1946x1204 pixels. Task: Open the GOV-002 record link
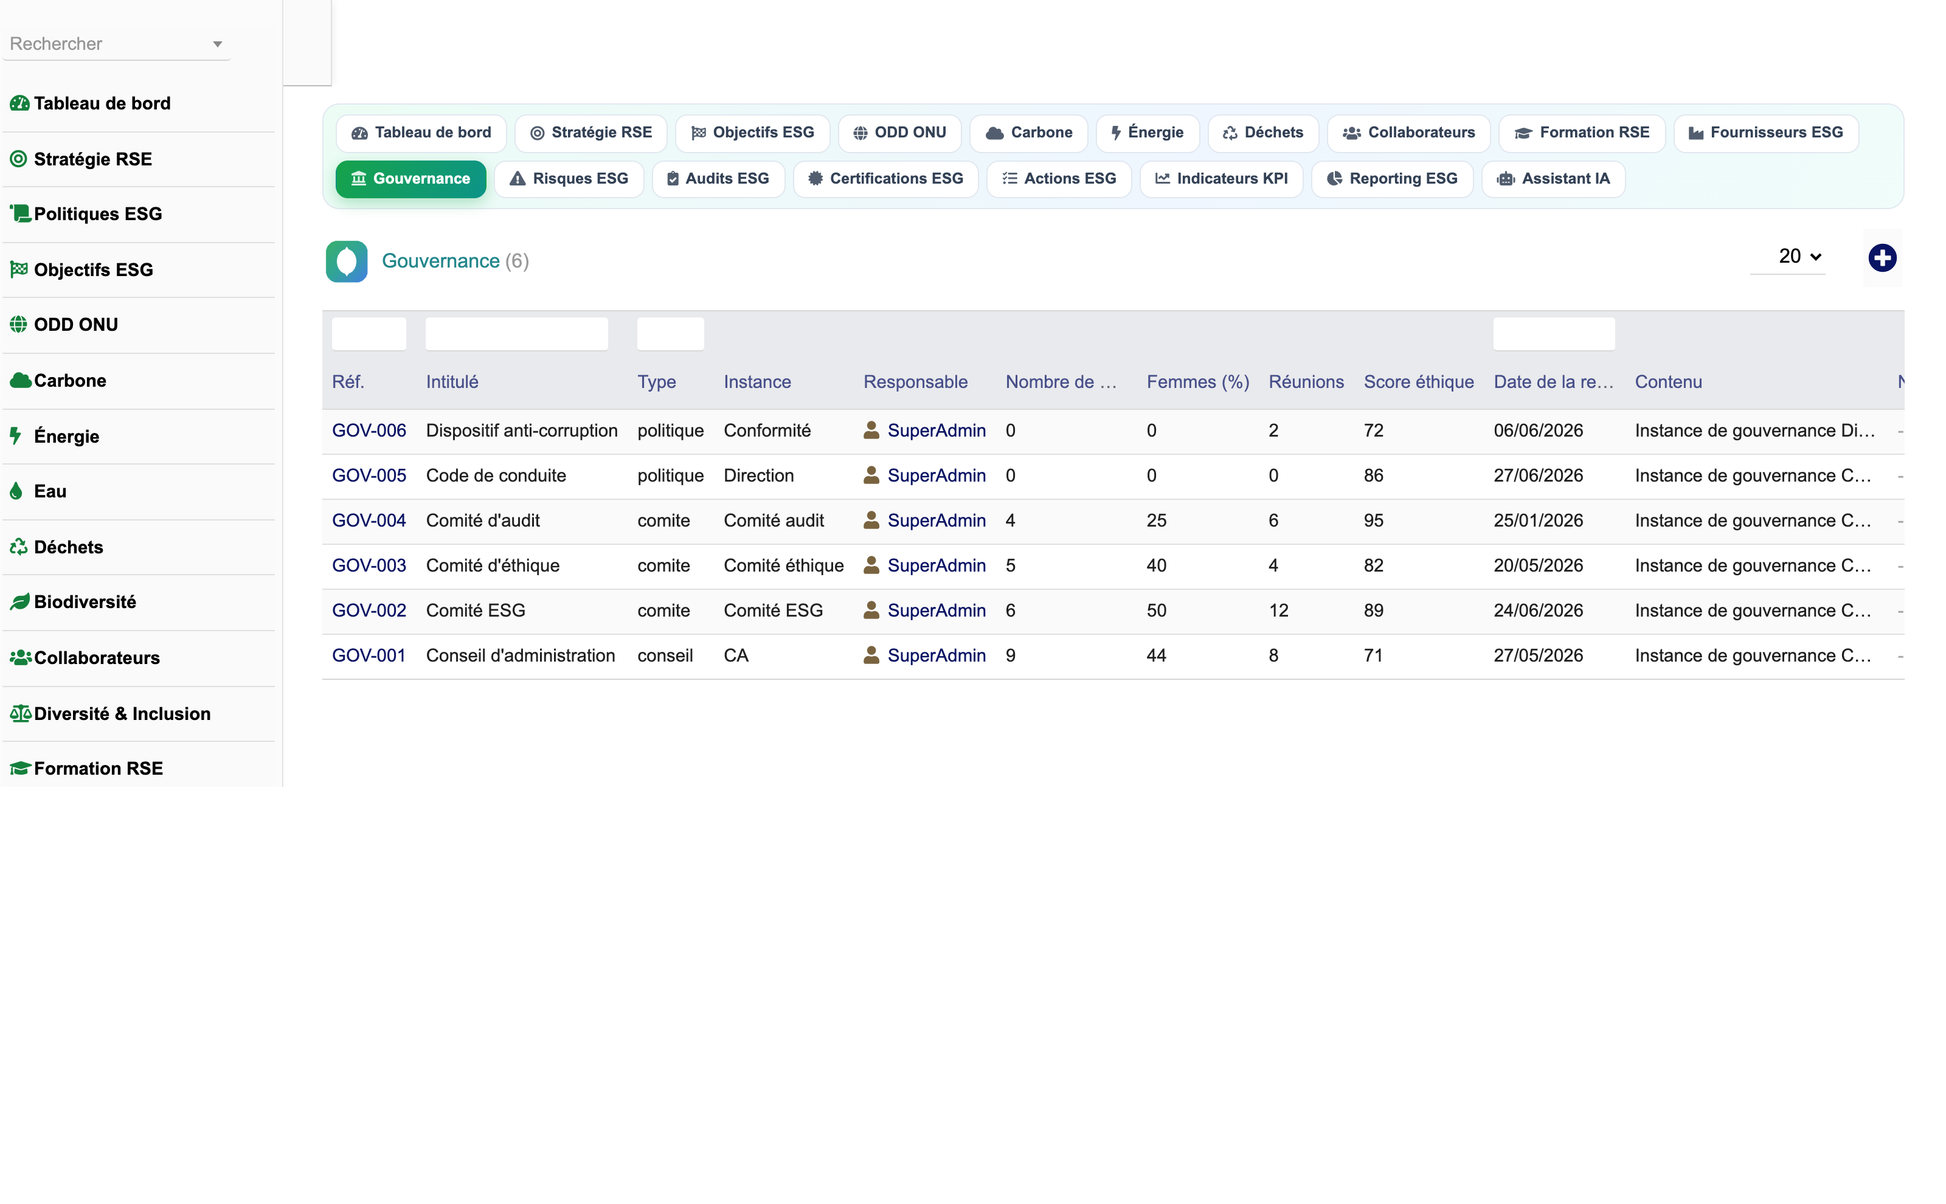pos(369,611)
